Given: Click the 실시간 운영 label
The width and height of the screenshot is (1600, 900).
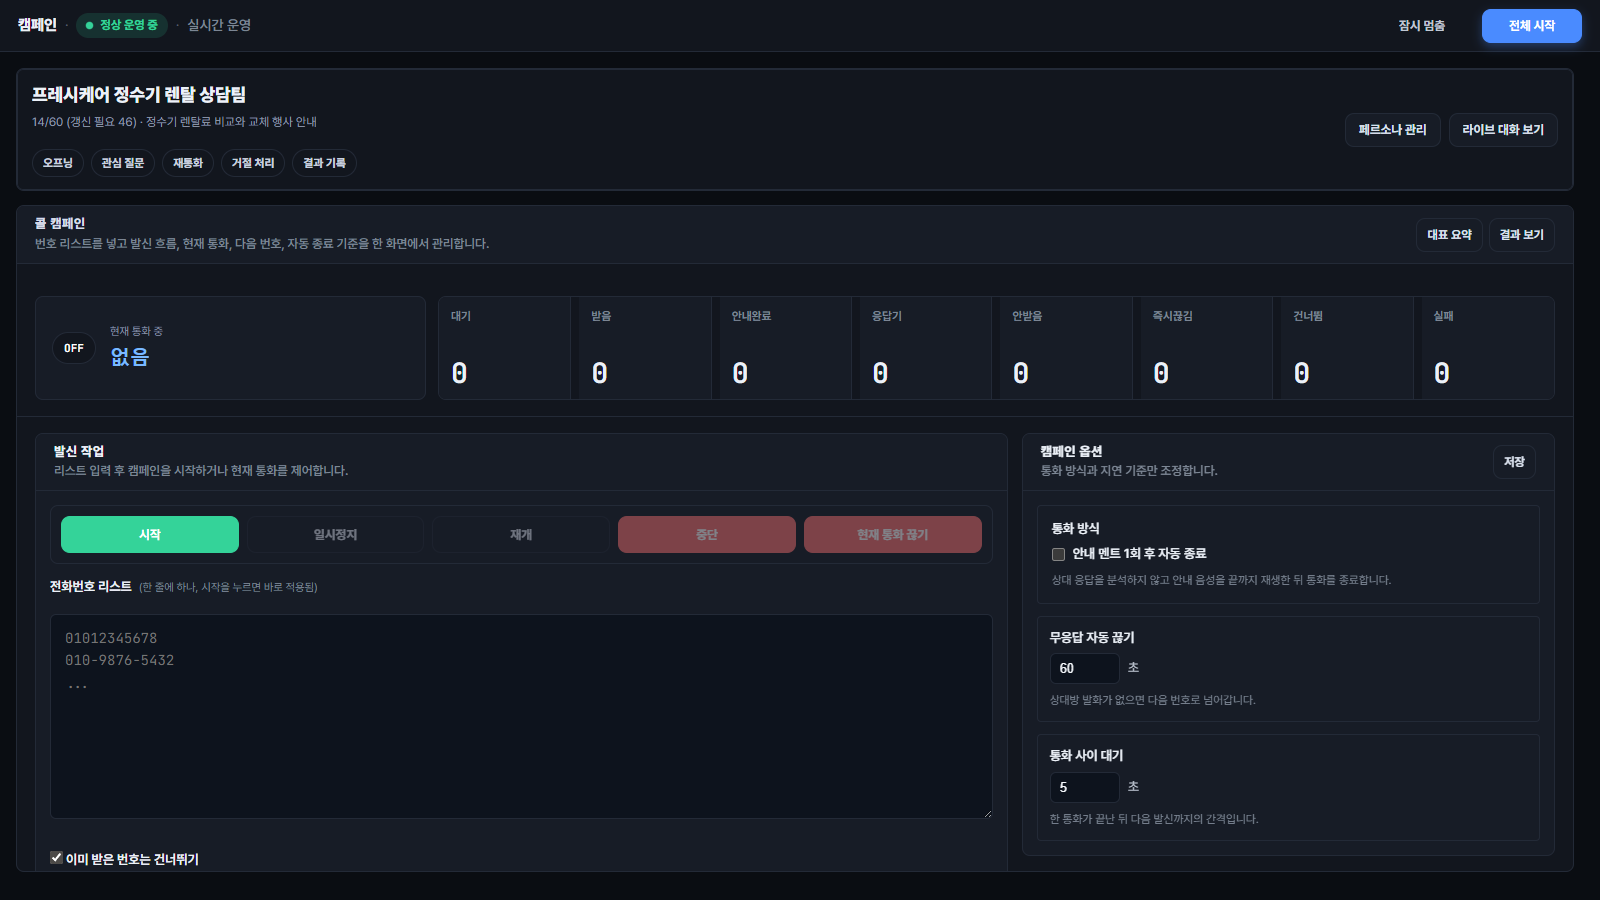Looking at the screenshot, I should point(219,25).
